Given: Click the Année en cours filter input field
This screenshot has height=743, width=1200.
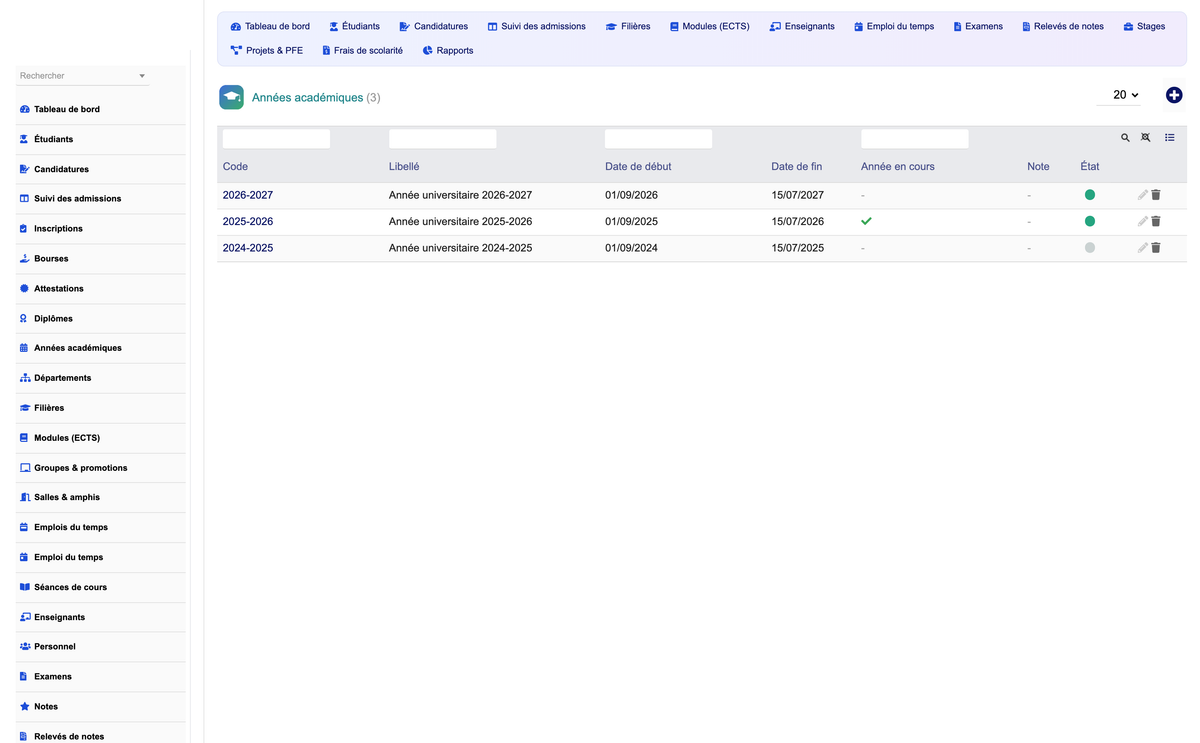Looking at the screenshot, I should click(x=914, y=139).
